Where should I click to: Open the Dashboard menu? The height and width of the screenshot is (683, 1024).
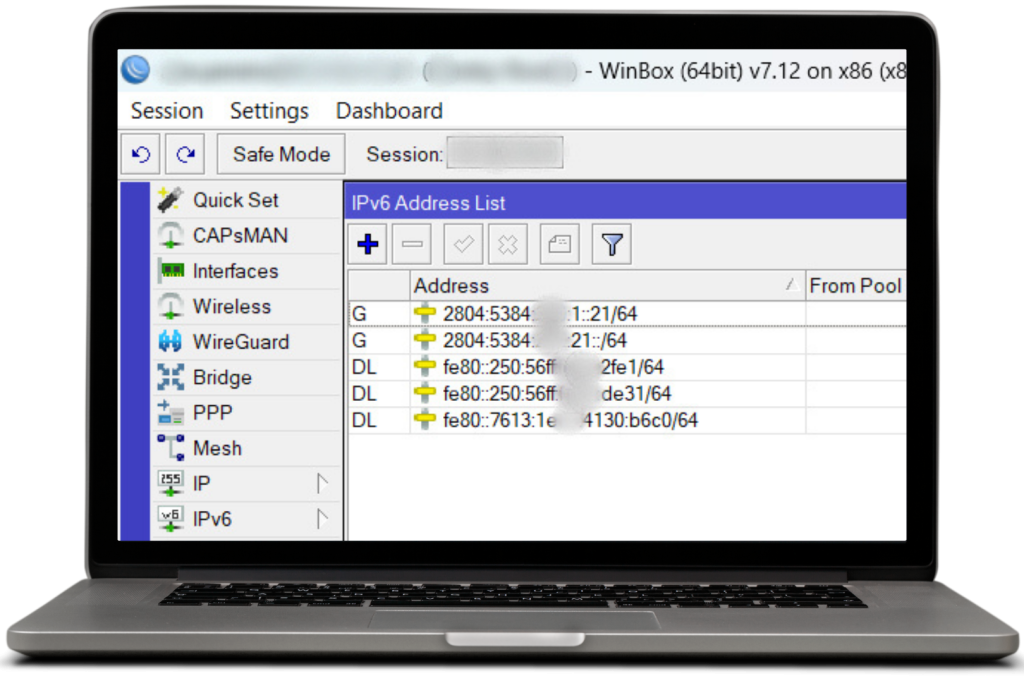[x=389, y=111]
